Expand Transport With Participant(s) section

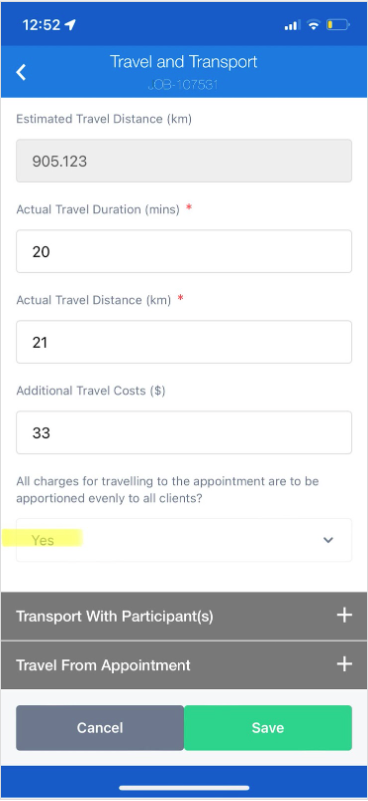point(184,616)
